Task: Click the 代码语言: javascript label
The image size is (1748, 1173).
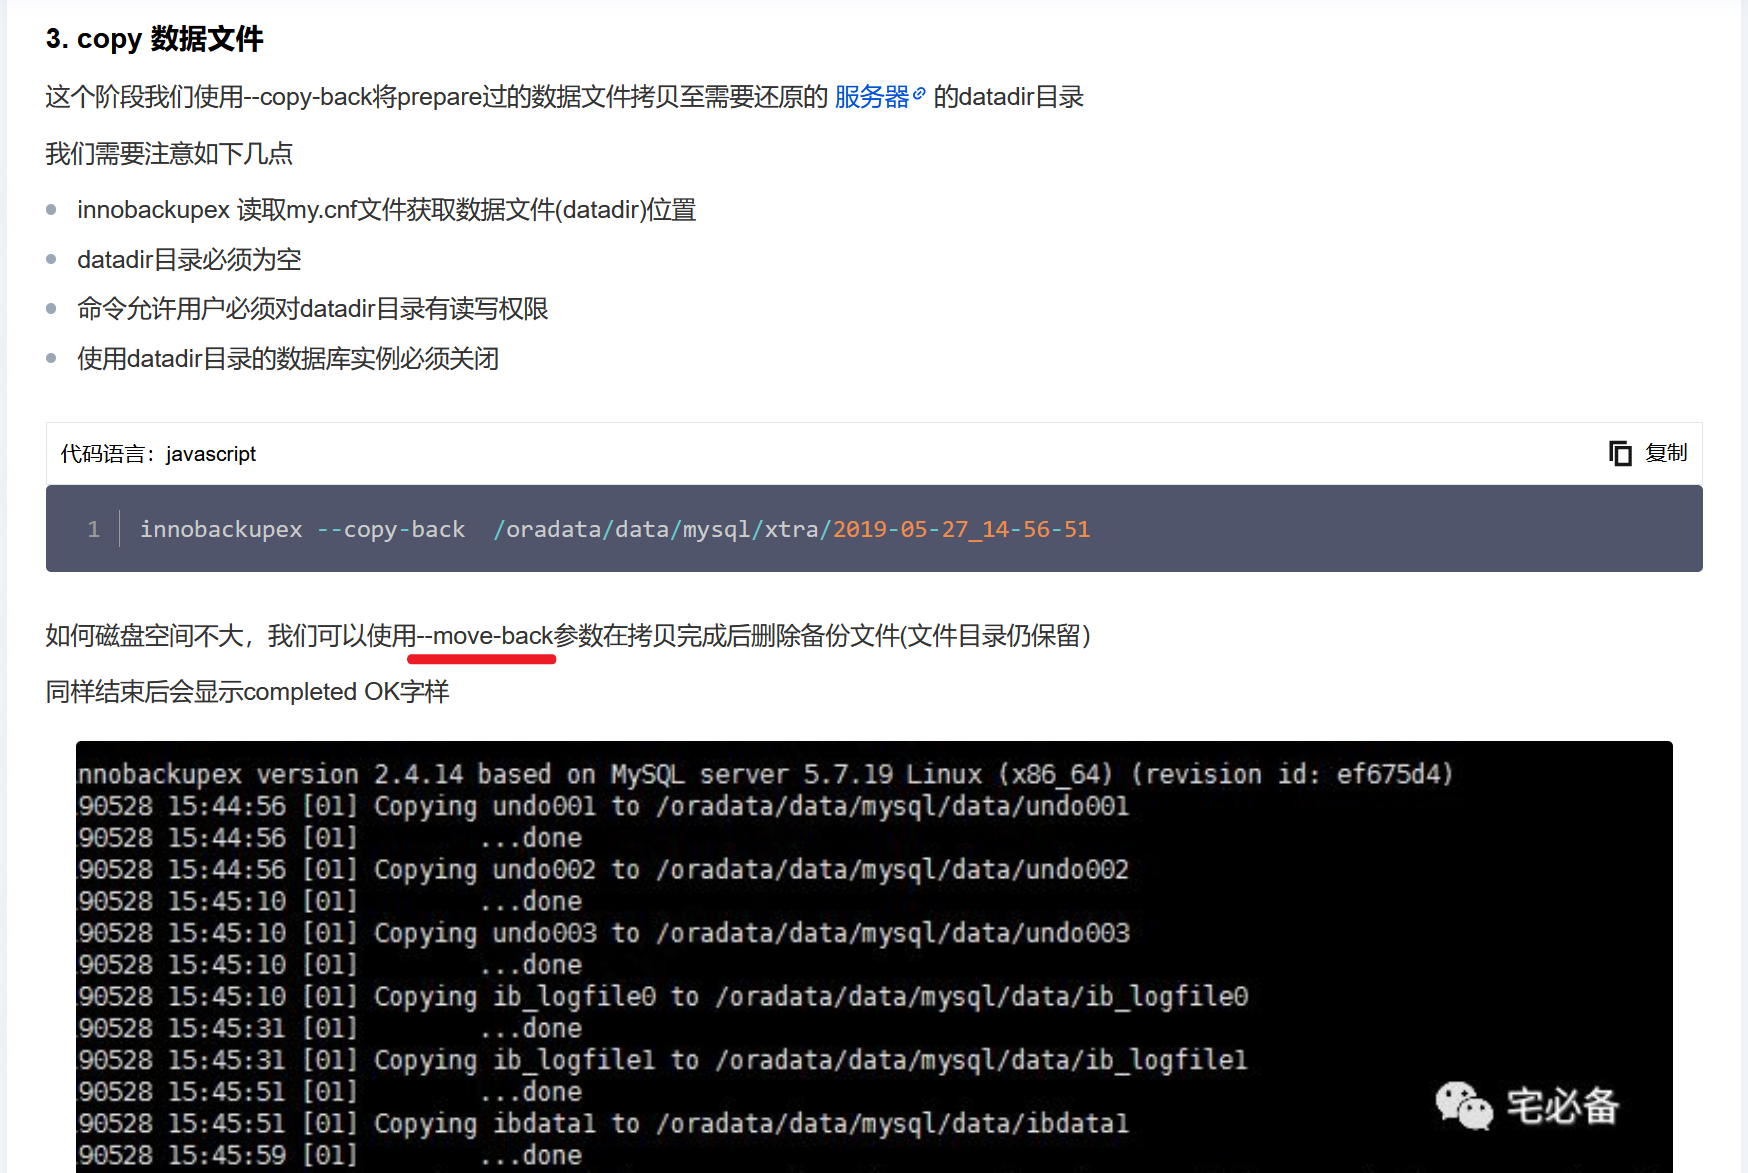Action: [x=158, y=454]
